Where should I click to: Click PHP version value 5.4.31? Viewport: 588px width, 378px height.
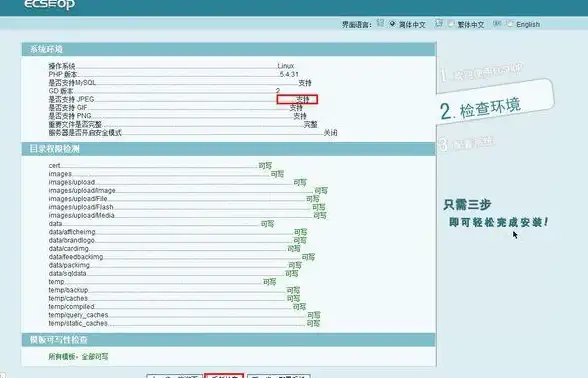(289, 74)
